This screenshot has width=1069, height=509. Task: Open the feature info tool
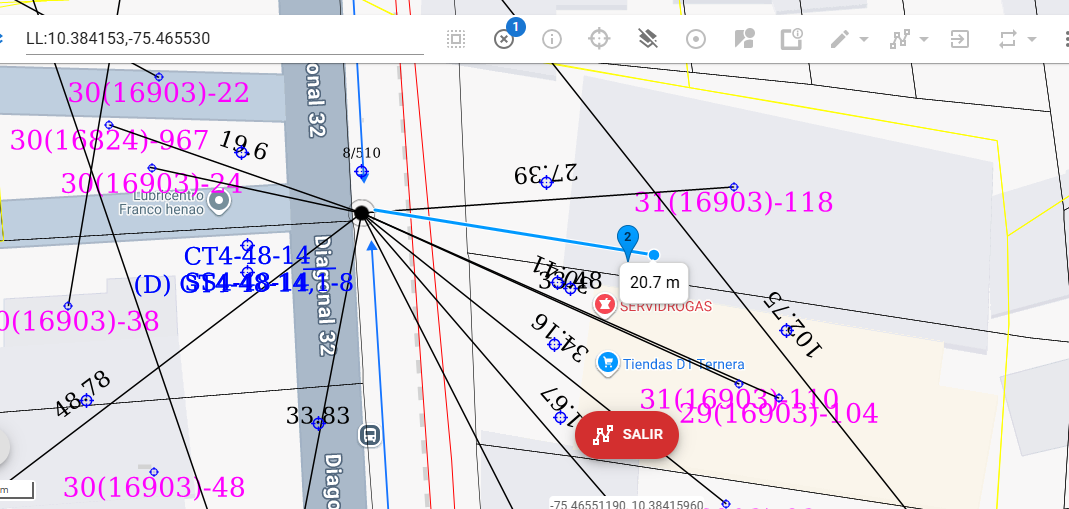tap(551, 39)
